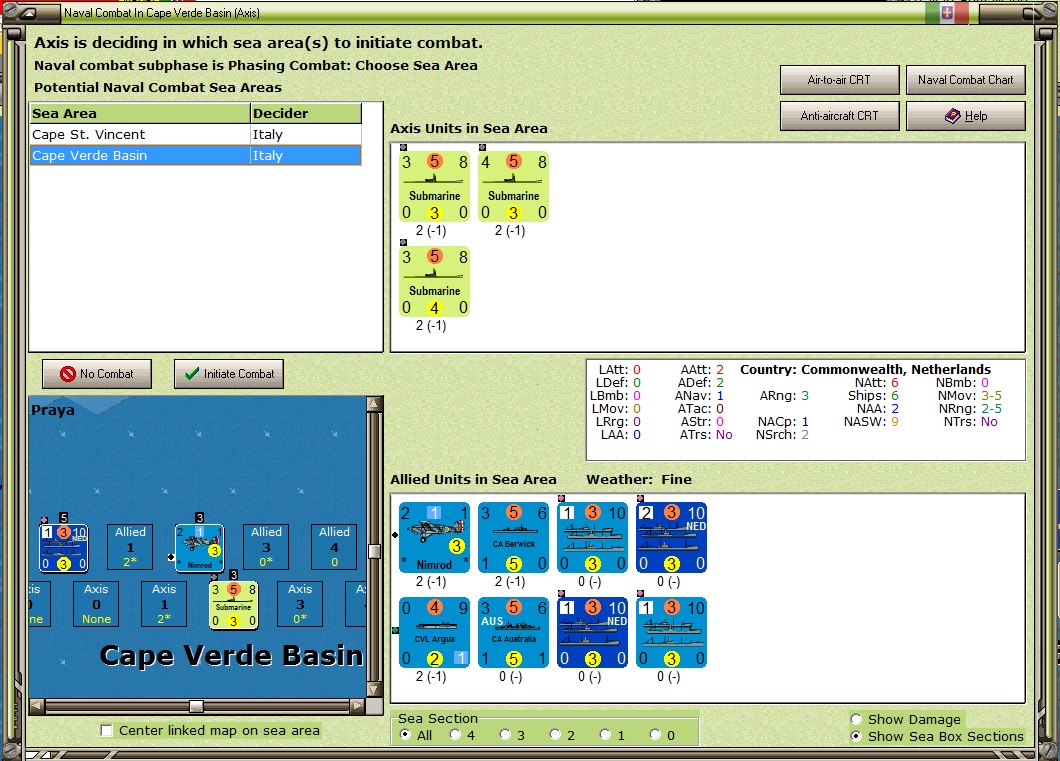Select Sea Section 0 radio button
The width and height of the screenshot is (1060, 761).
click(655, 735)
